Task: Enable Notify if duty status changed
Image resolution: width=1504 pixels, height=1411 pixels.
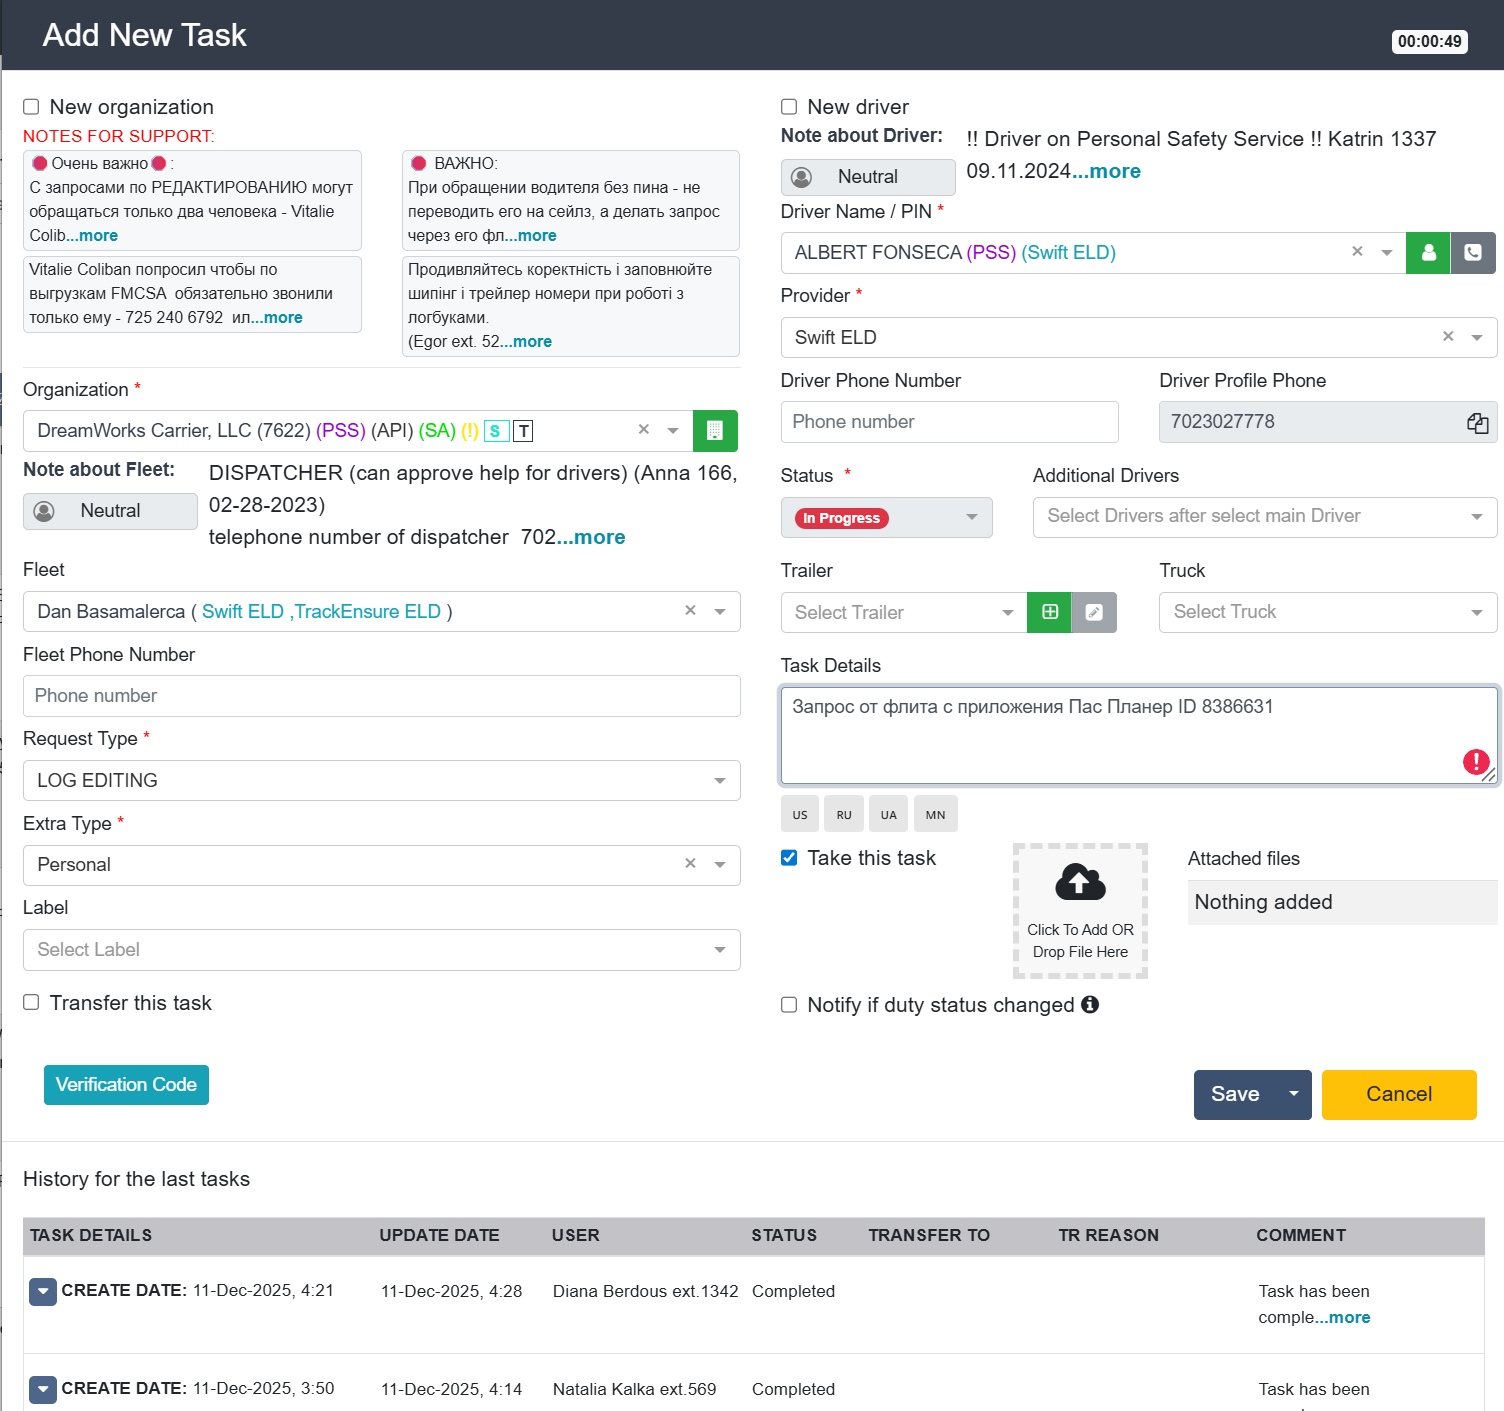Action: (x=789, y=1005)
